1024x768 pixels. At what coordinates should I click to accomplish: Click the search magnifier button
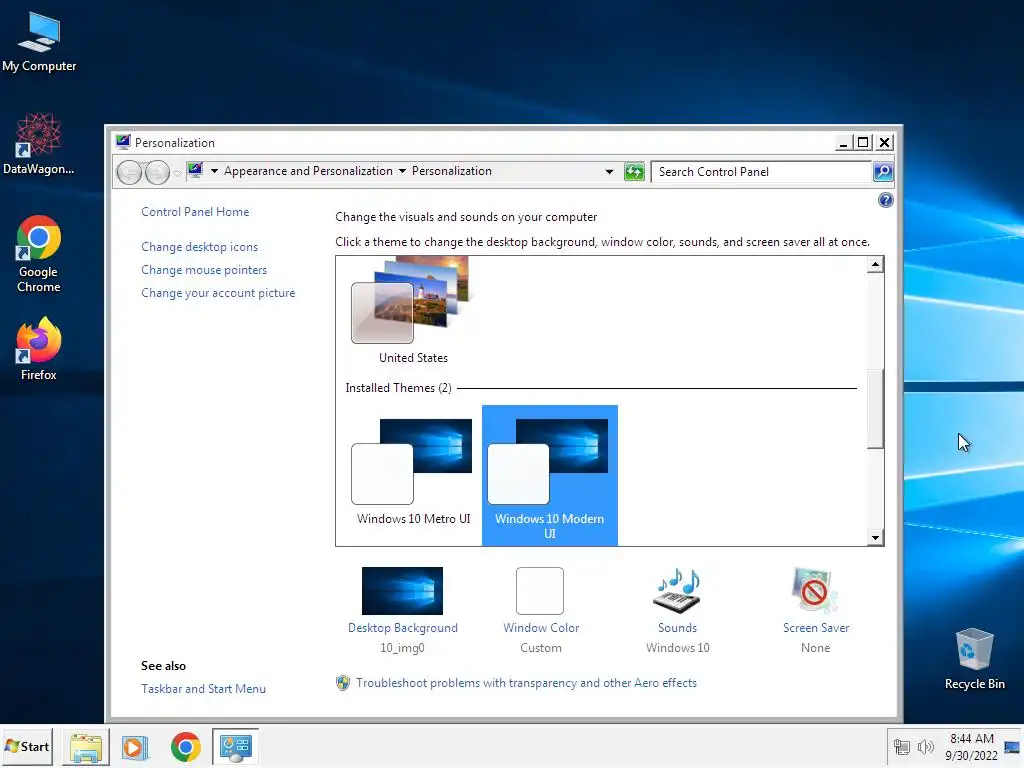click(x=883, y=172)
